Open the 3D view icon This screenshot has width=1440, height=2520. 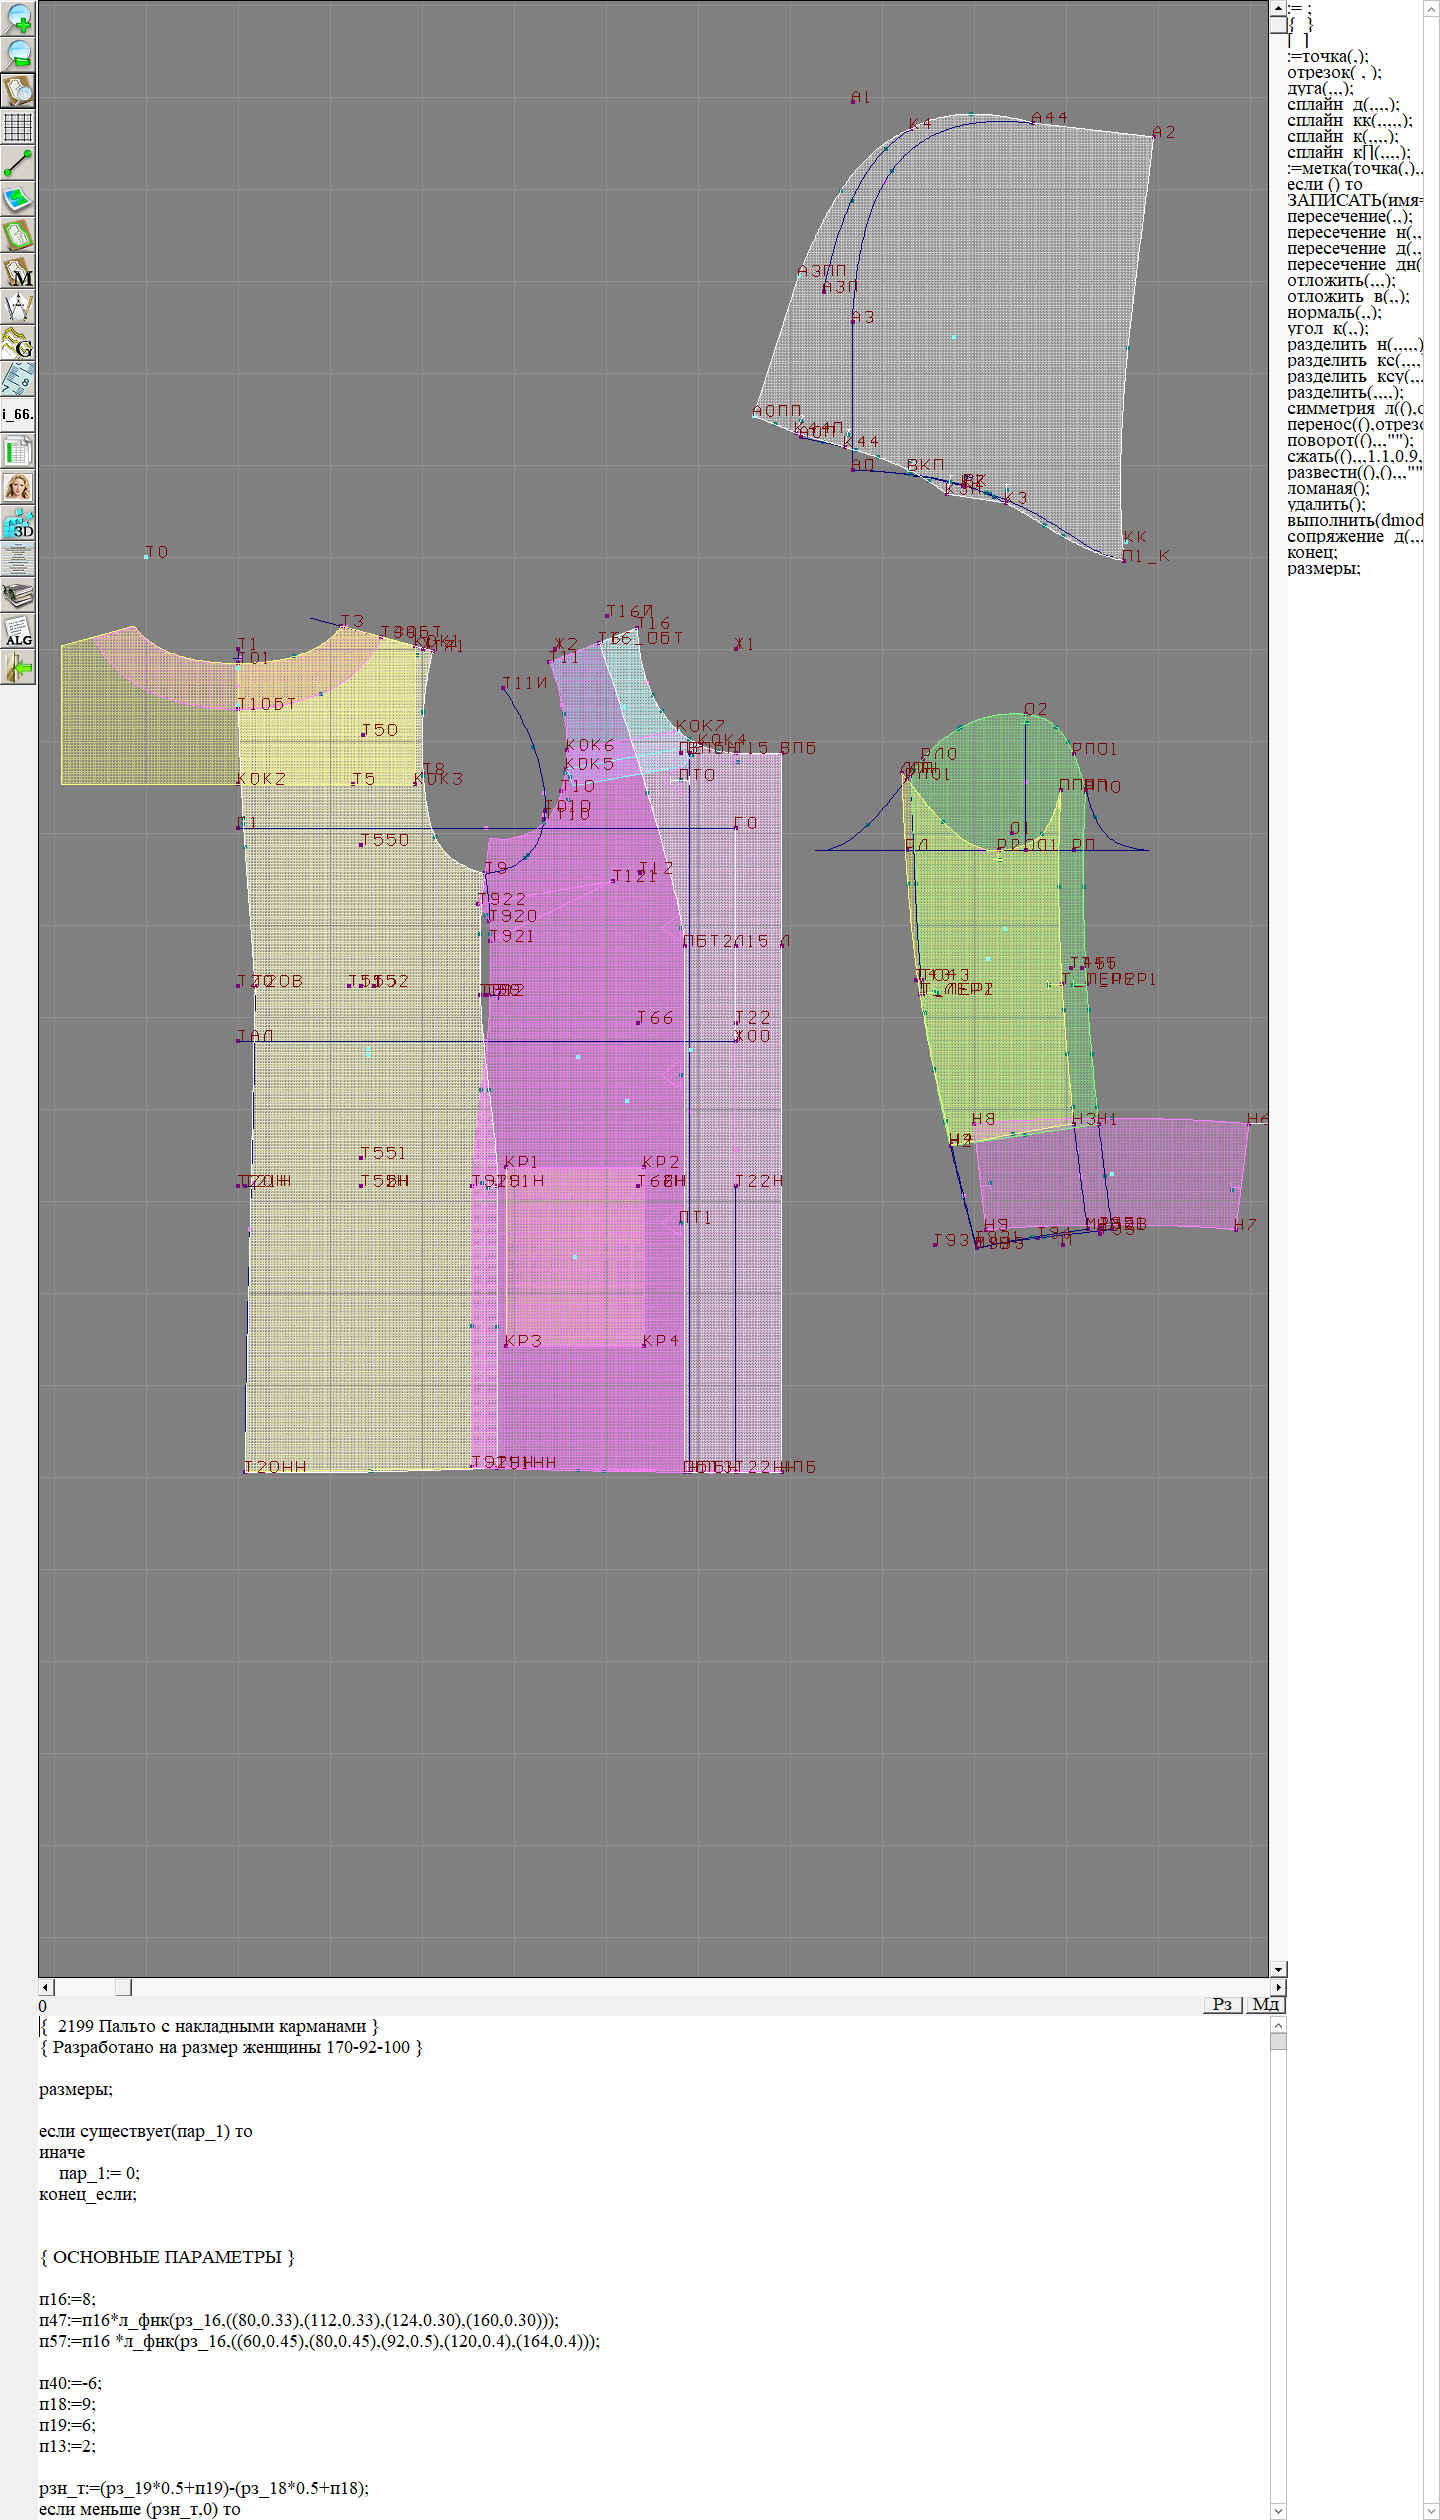click(x=18, y=523)
